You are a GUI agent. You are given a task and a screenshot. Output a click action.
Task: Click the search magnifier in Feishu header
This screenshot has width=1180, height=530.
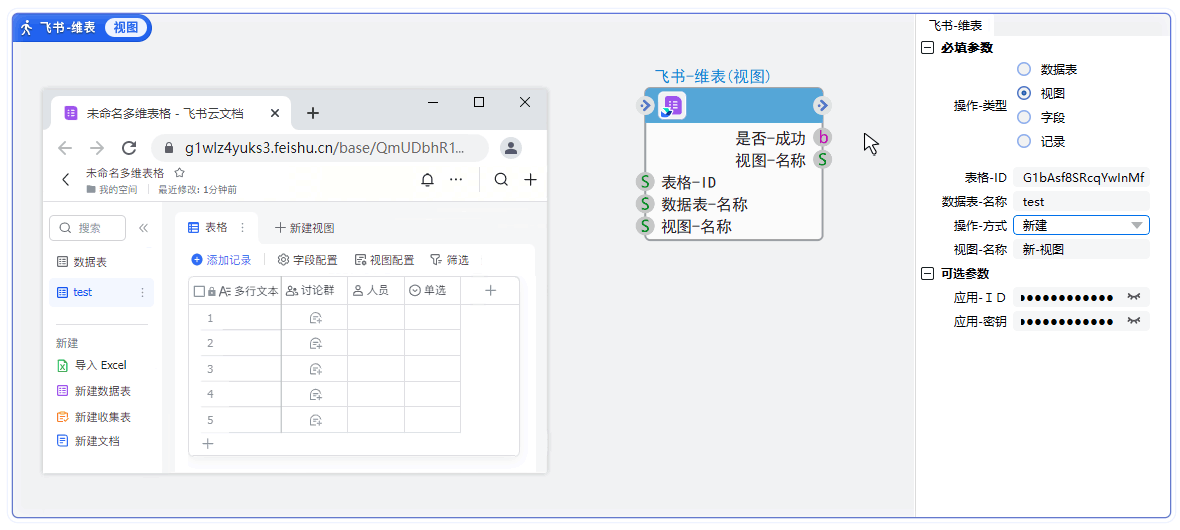coord(501,180)
